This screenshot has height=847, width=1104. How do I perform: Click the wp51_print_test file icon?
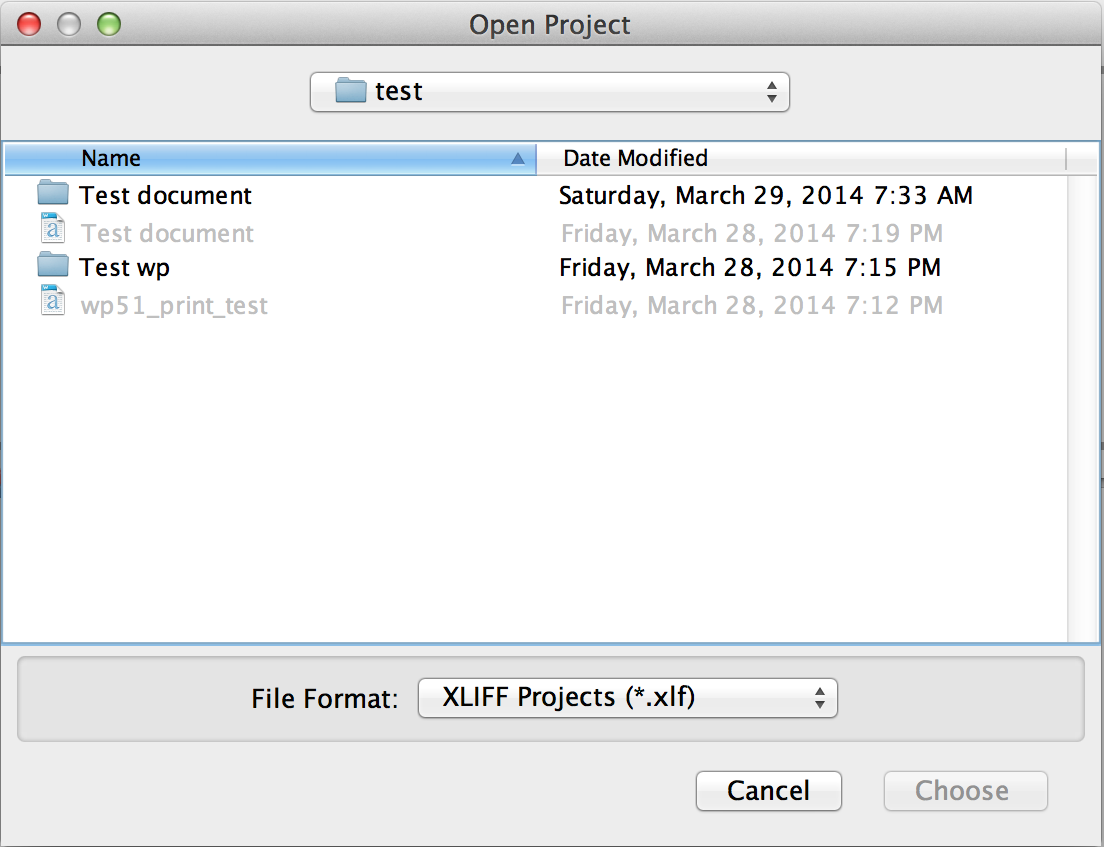click(x=52, y=303)
